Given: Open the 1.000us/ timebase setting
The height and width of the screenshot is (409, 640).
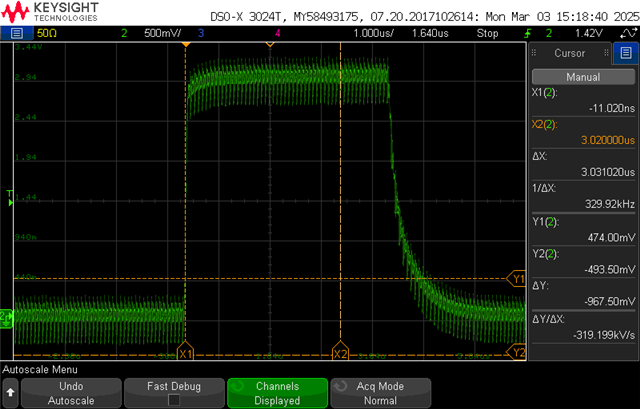Looking at the screenshot, I should pos(373,33).
